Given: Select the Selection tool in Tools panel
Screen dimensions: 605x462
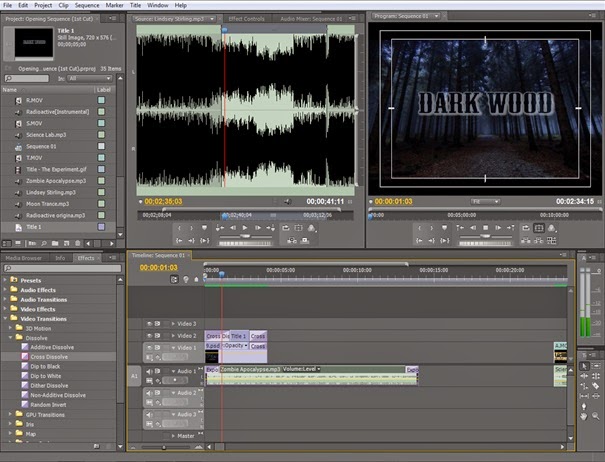Looking at the screenshot, I should 584,366.
